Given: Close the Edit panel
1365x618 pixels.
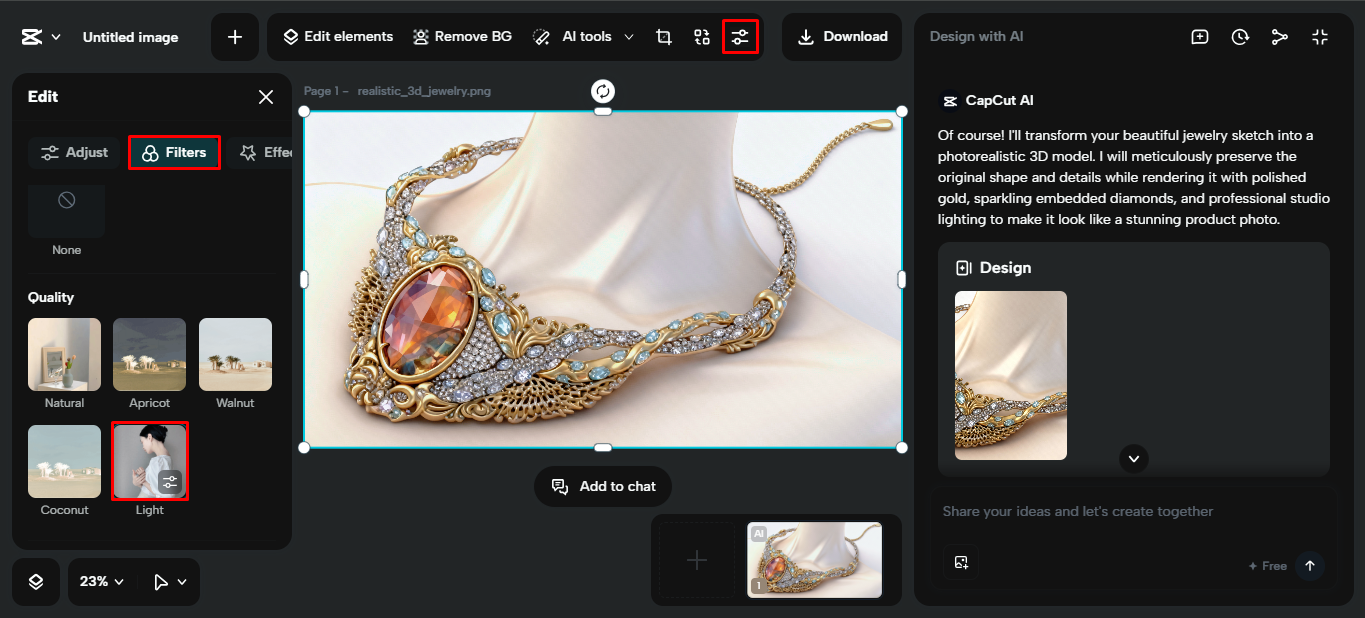Looking at the screenshot, I should coord(266,97).
